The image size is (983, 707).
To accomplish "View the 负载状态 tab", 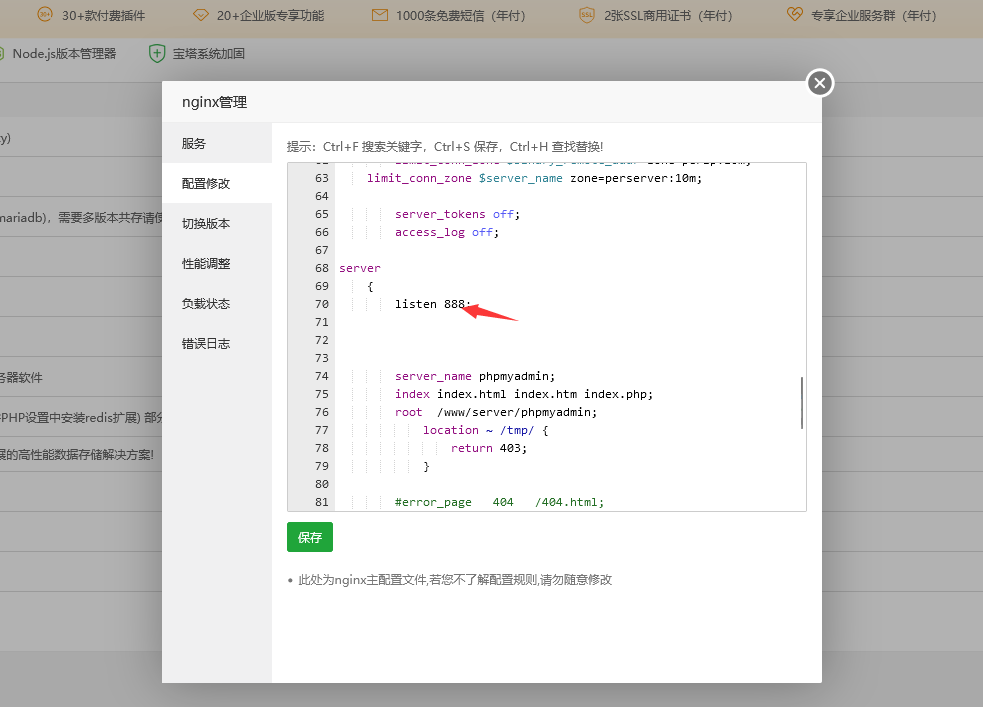I will click(217, 304).
